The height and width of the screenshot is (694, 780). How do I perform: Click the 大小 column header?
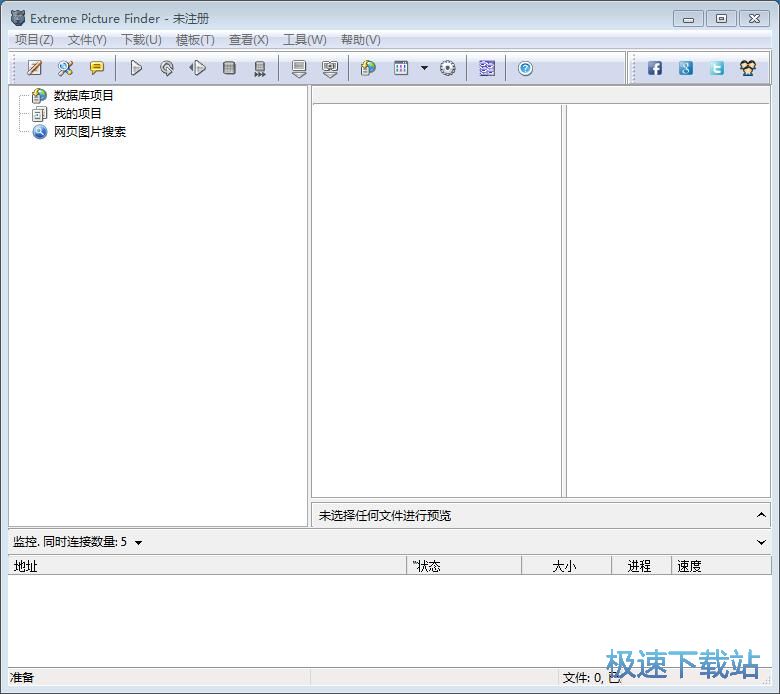tap(567, 566)
